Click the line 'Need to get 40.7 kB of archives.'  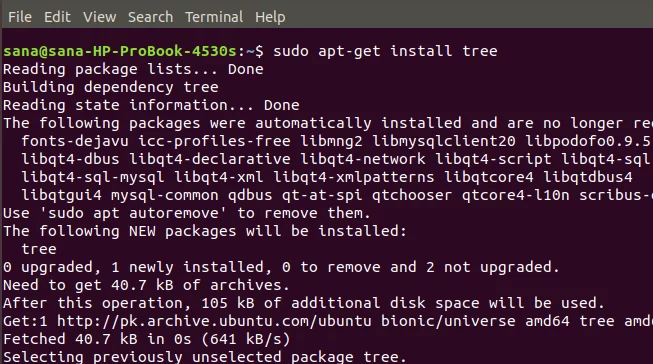147,285
